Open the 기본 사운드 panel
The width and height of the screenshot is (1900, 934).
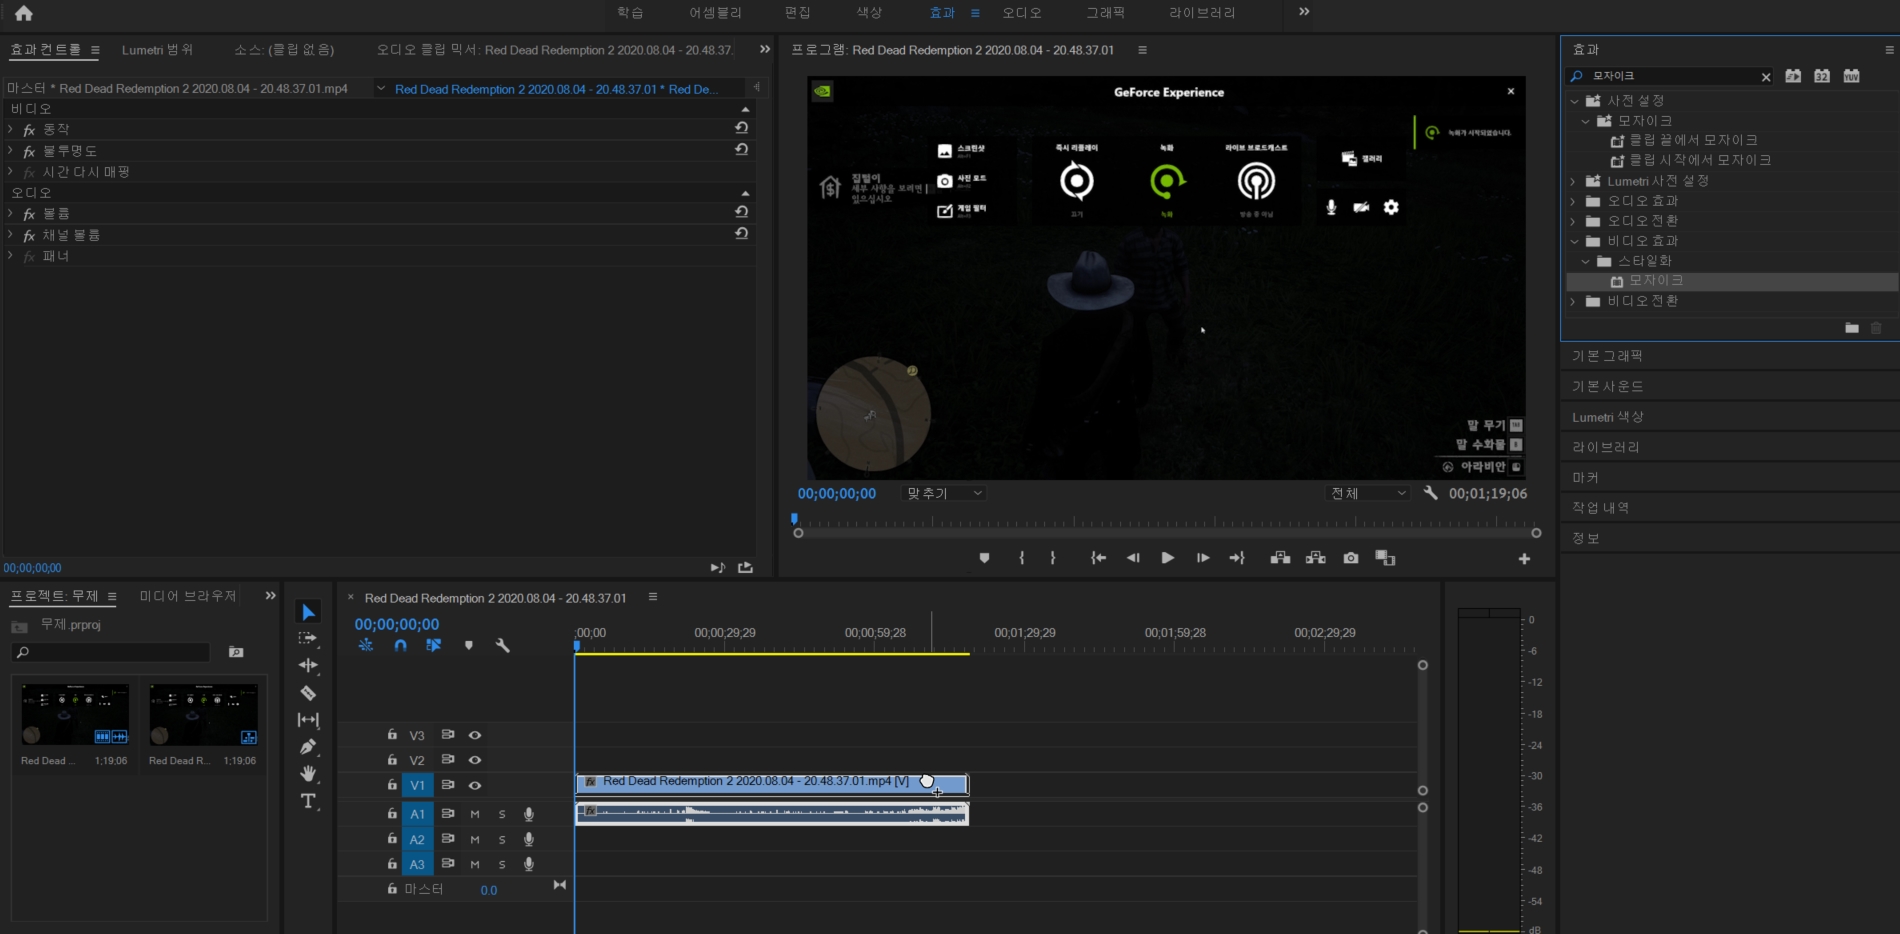coord(1607,386)
